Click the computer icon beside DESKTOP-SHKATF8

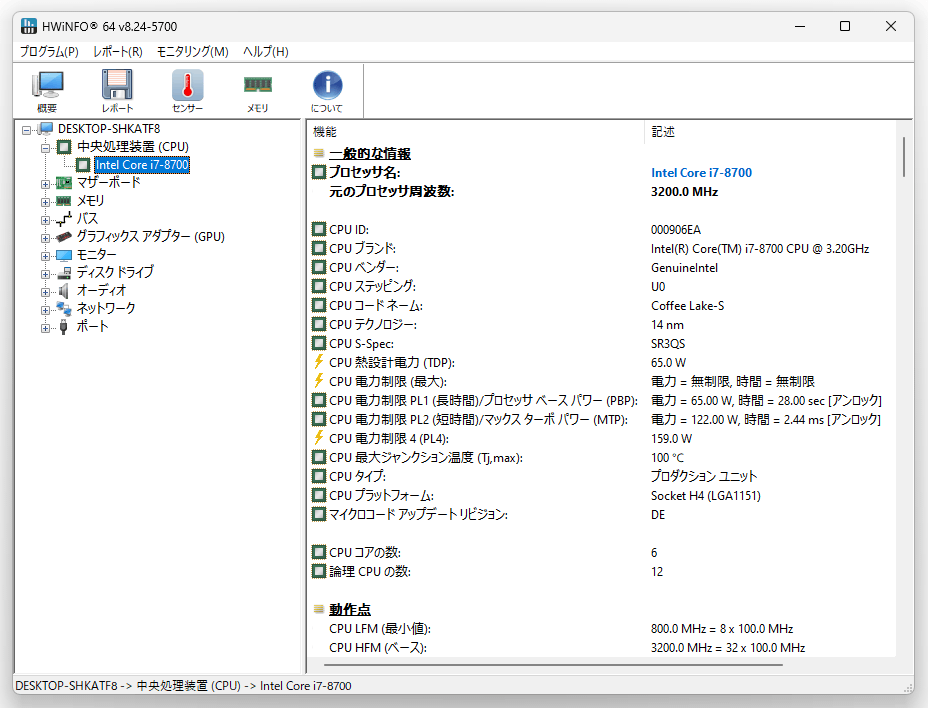tap(46, 129)
